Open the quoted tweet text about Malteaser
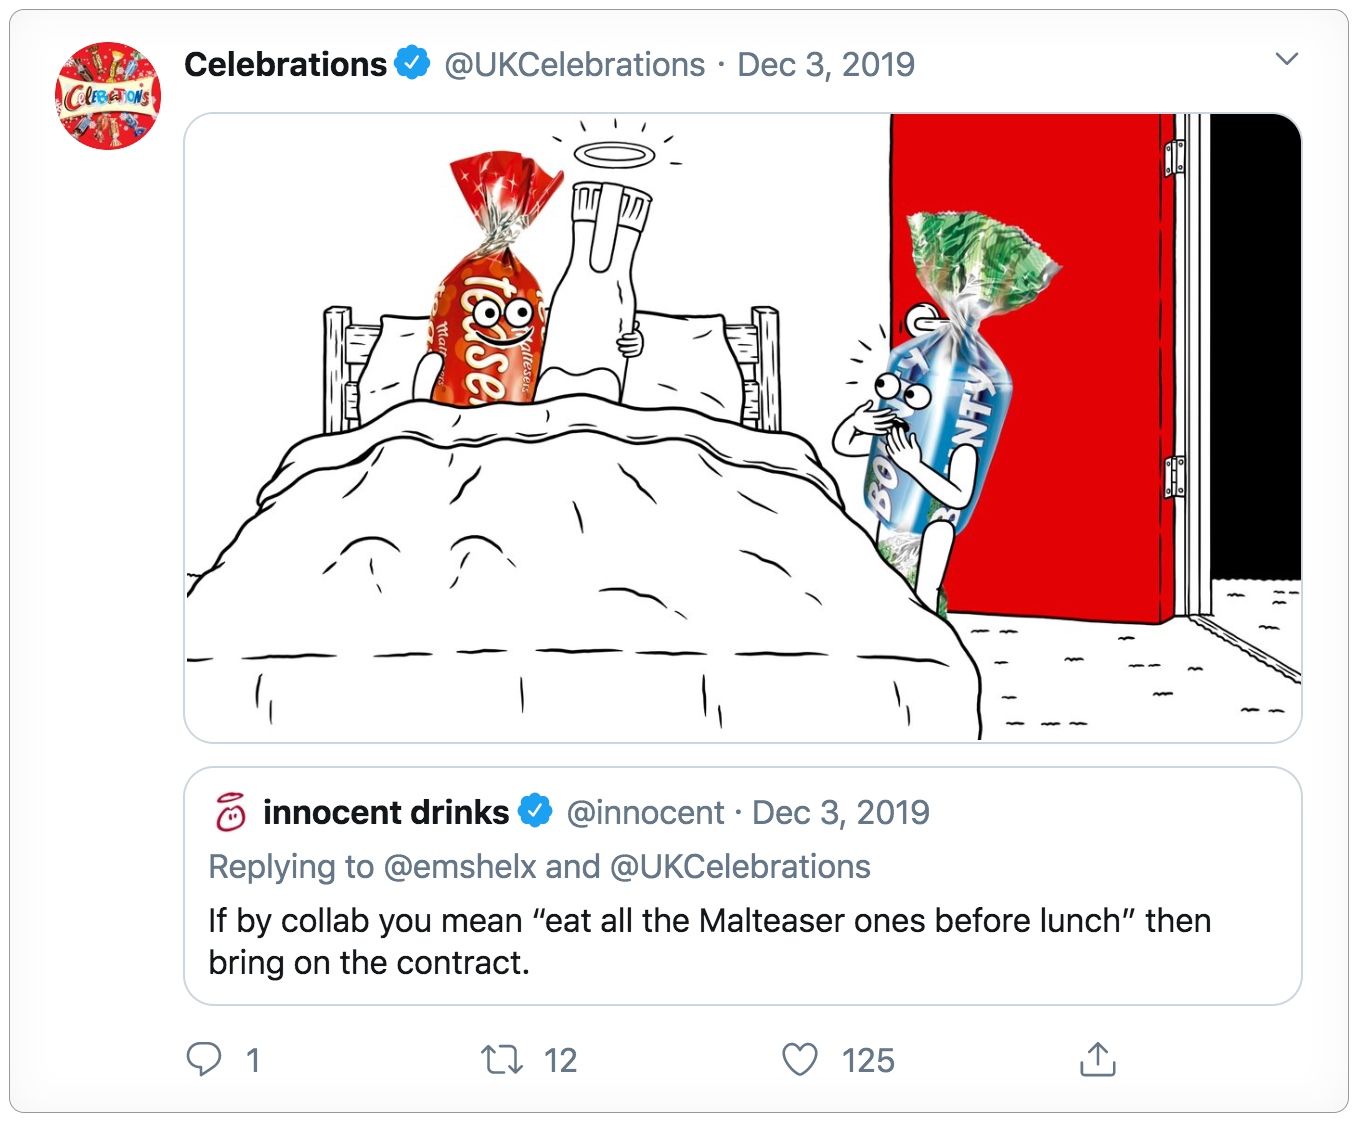Viewport: 1358px width, 1122px height. tap(710, 941)
